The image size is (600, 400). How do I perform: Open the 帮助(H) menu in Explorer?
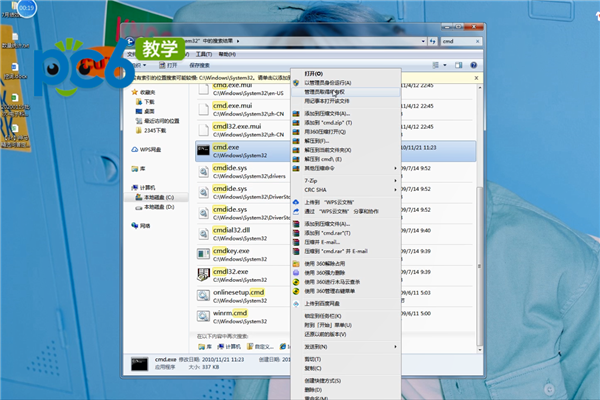tap(227, 54)
